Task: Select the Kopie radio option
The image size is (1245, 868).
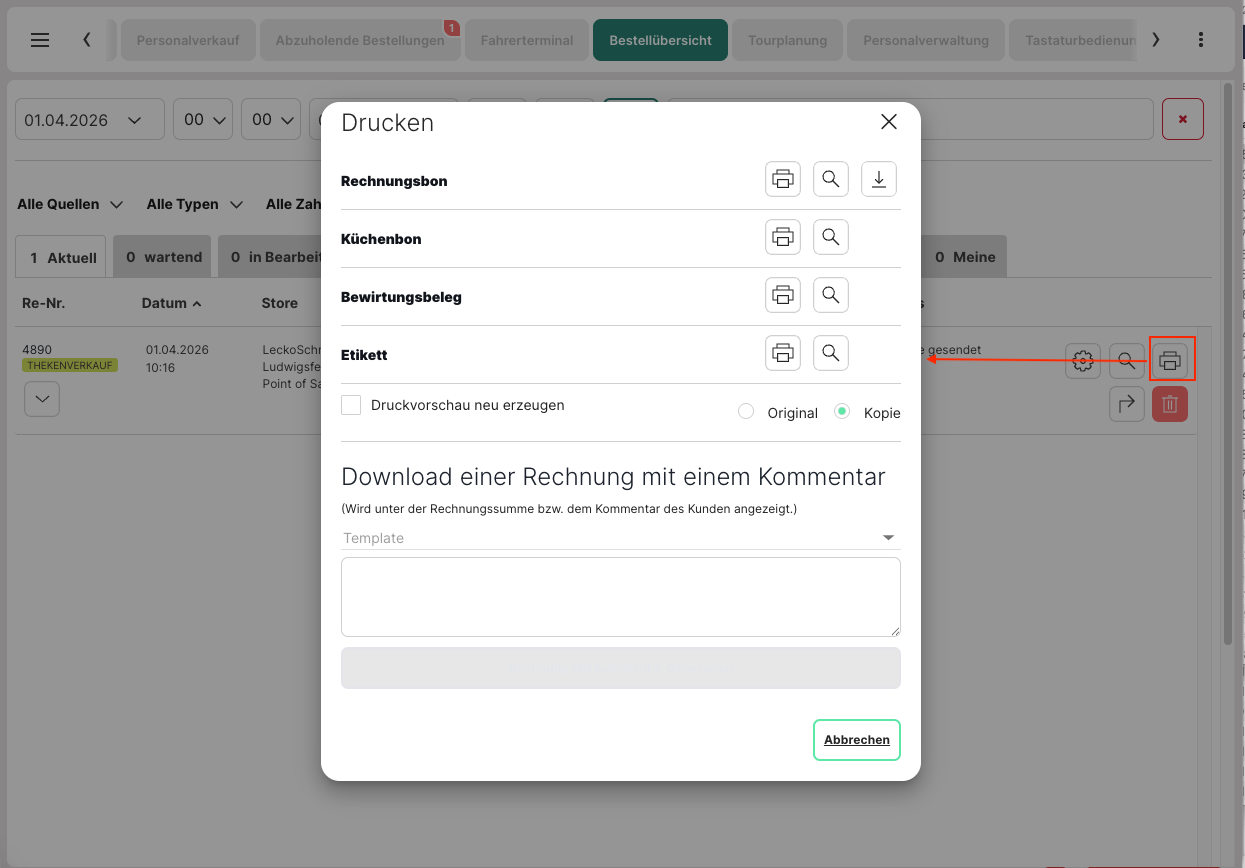Action: (x=843, y=412)
